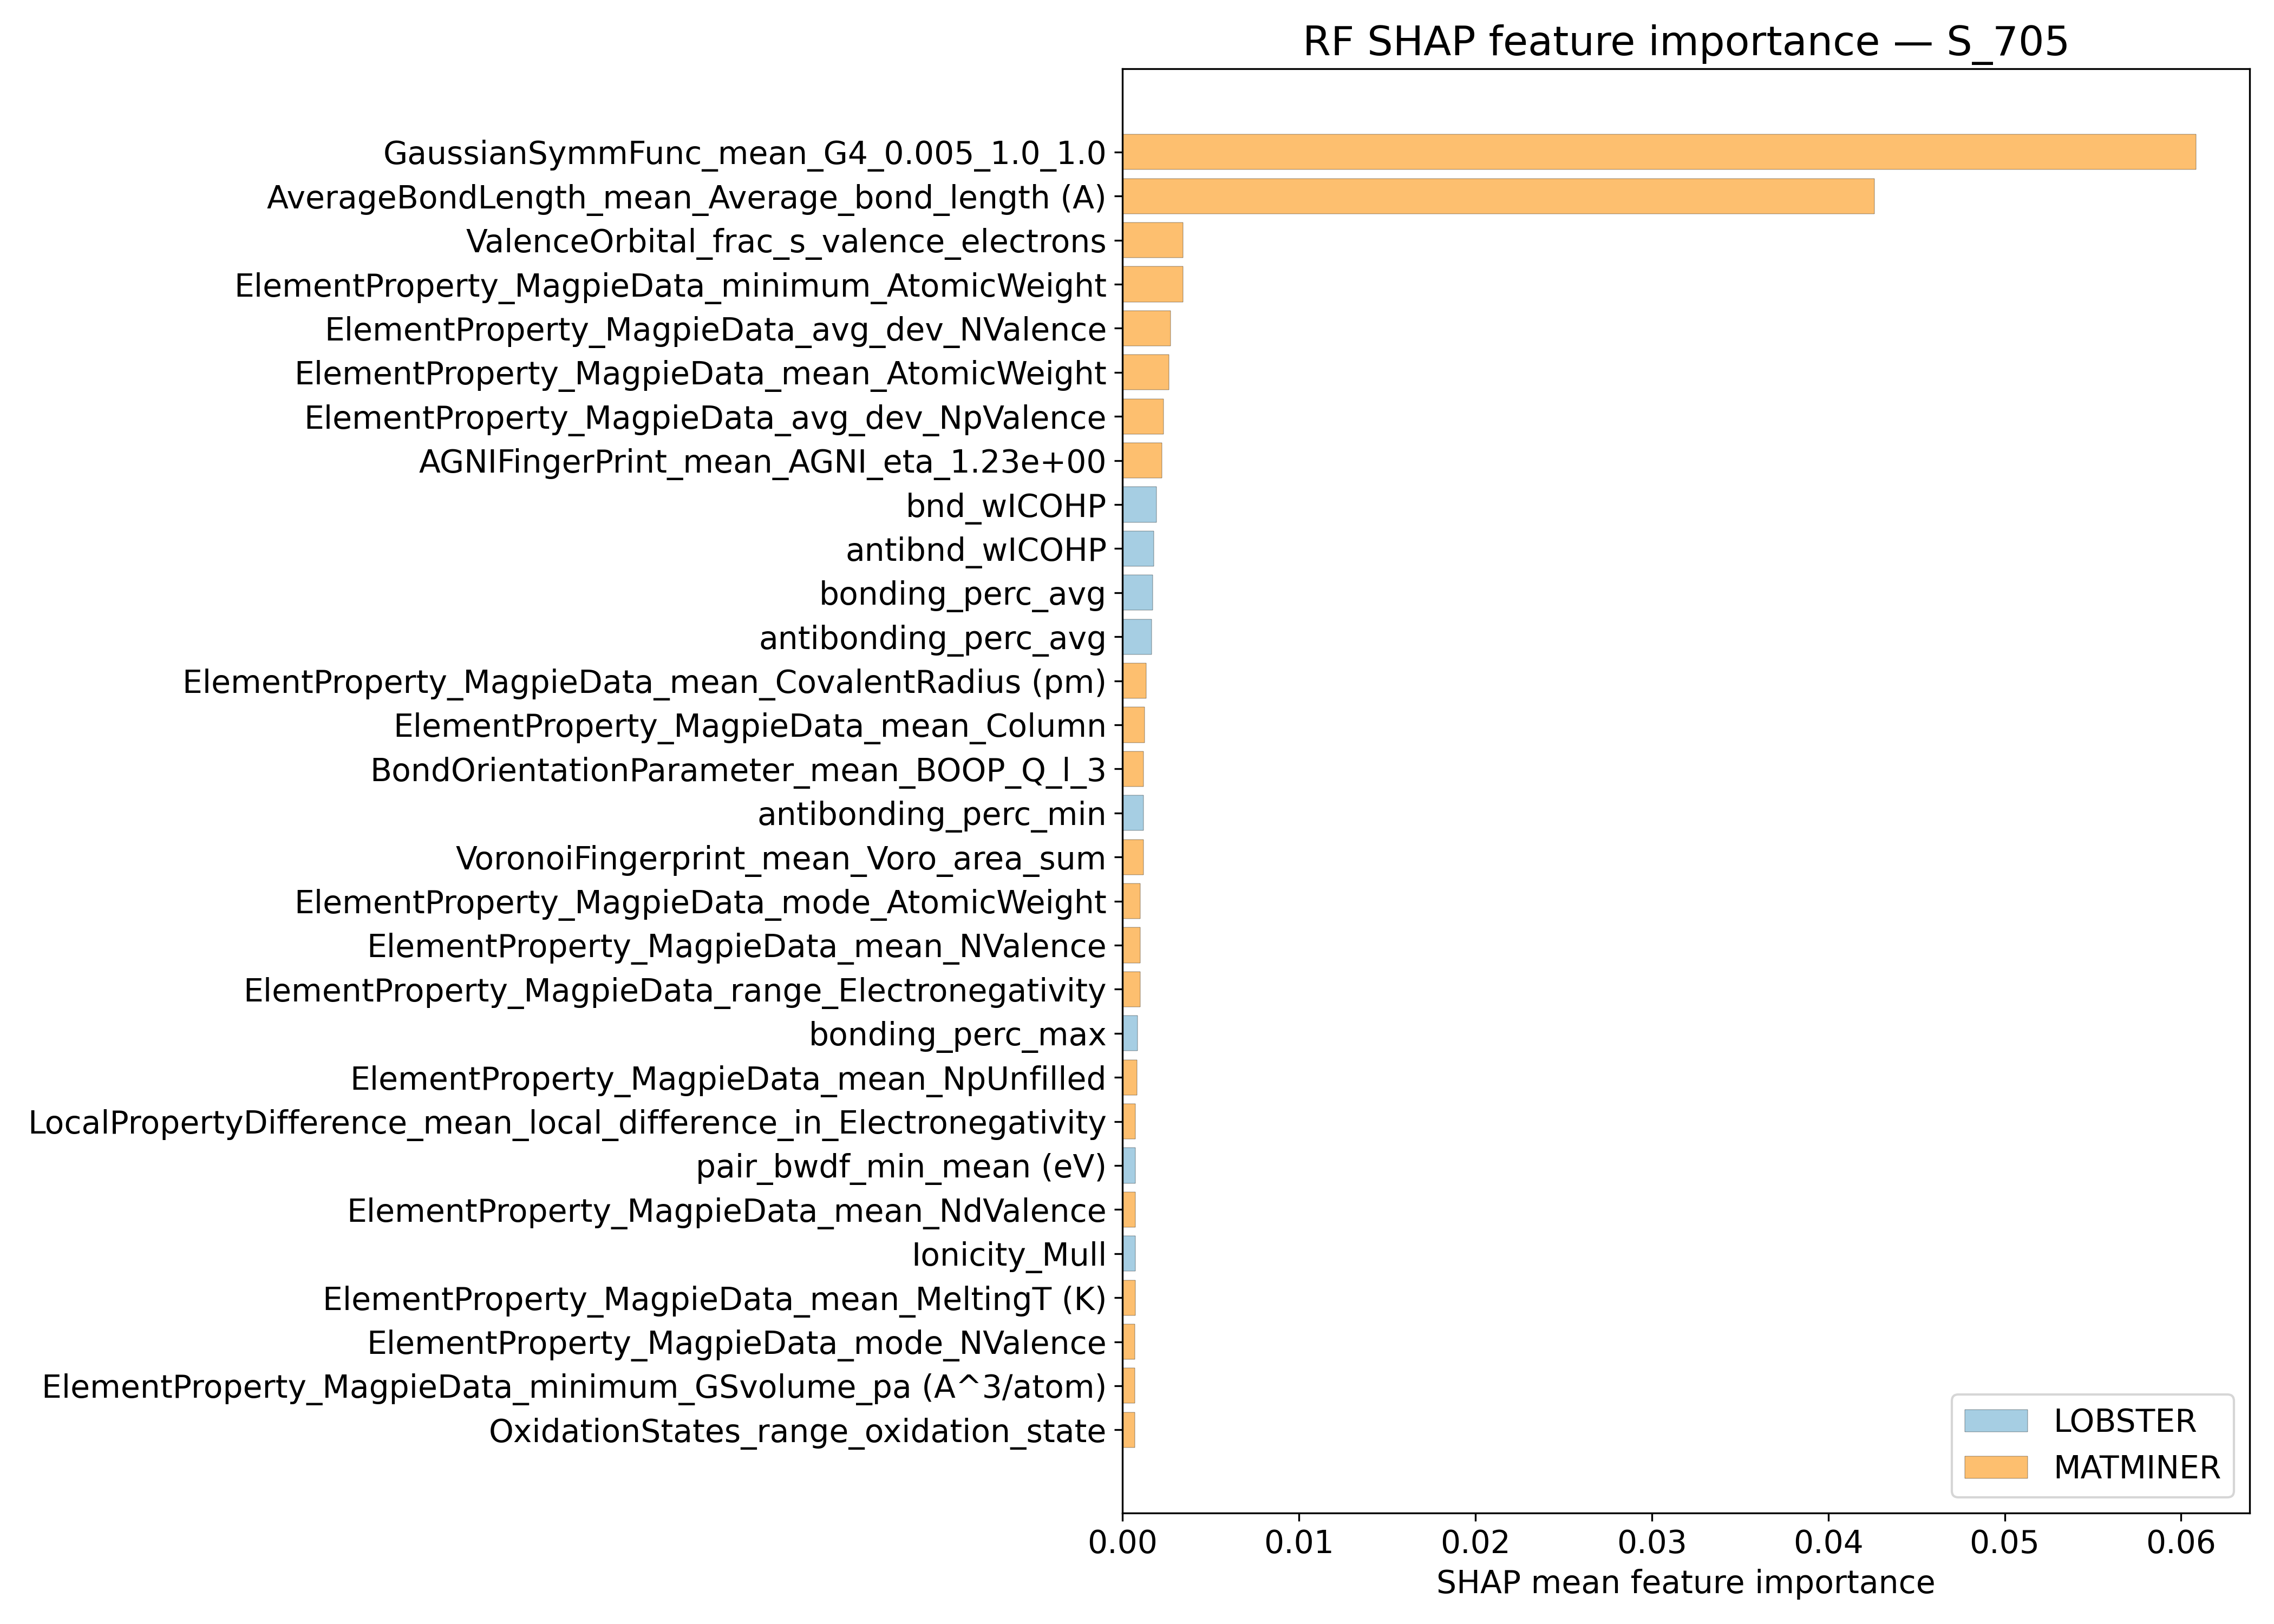The image size is (2274, 1624).
Task: Click the ElementProperty_MagpieData_minimum_AtomicWeight bar
Action: pyautogui.click(x=1152, y=285)
